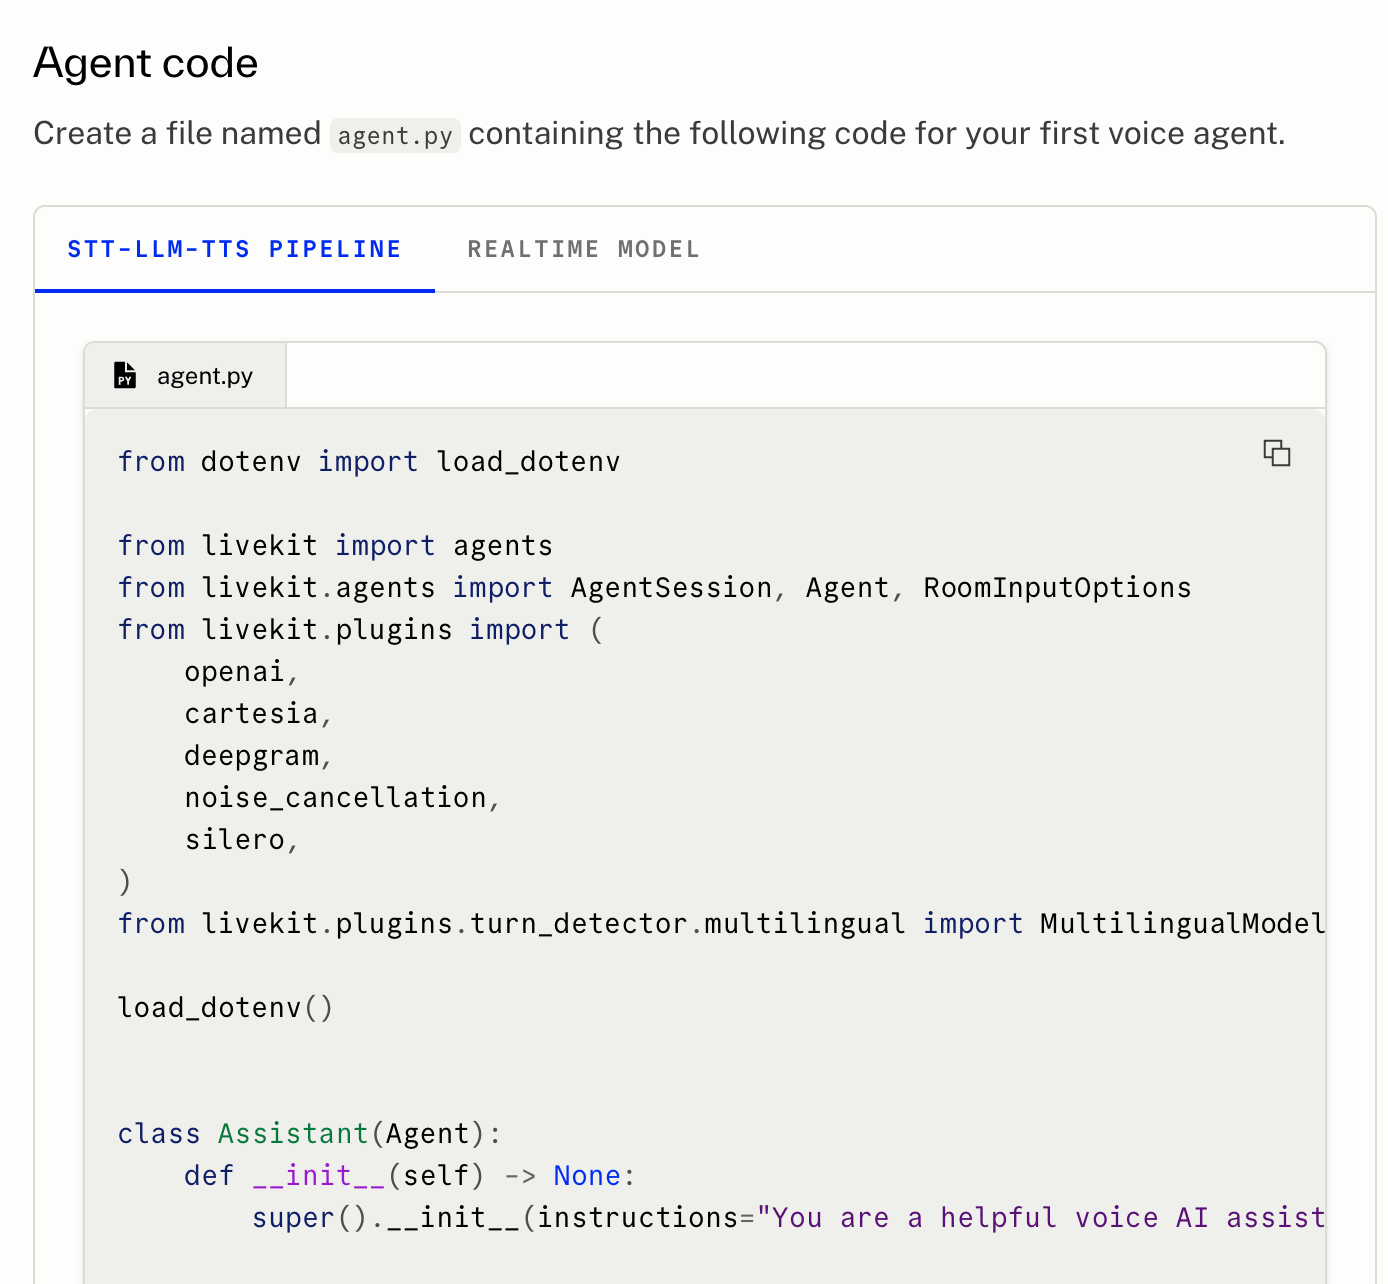The image size is (1388, 1284).
Task: Click the Assistant class name
Action: click(293, 1133)
